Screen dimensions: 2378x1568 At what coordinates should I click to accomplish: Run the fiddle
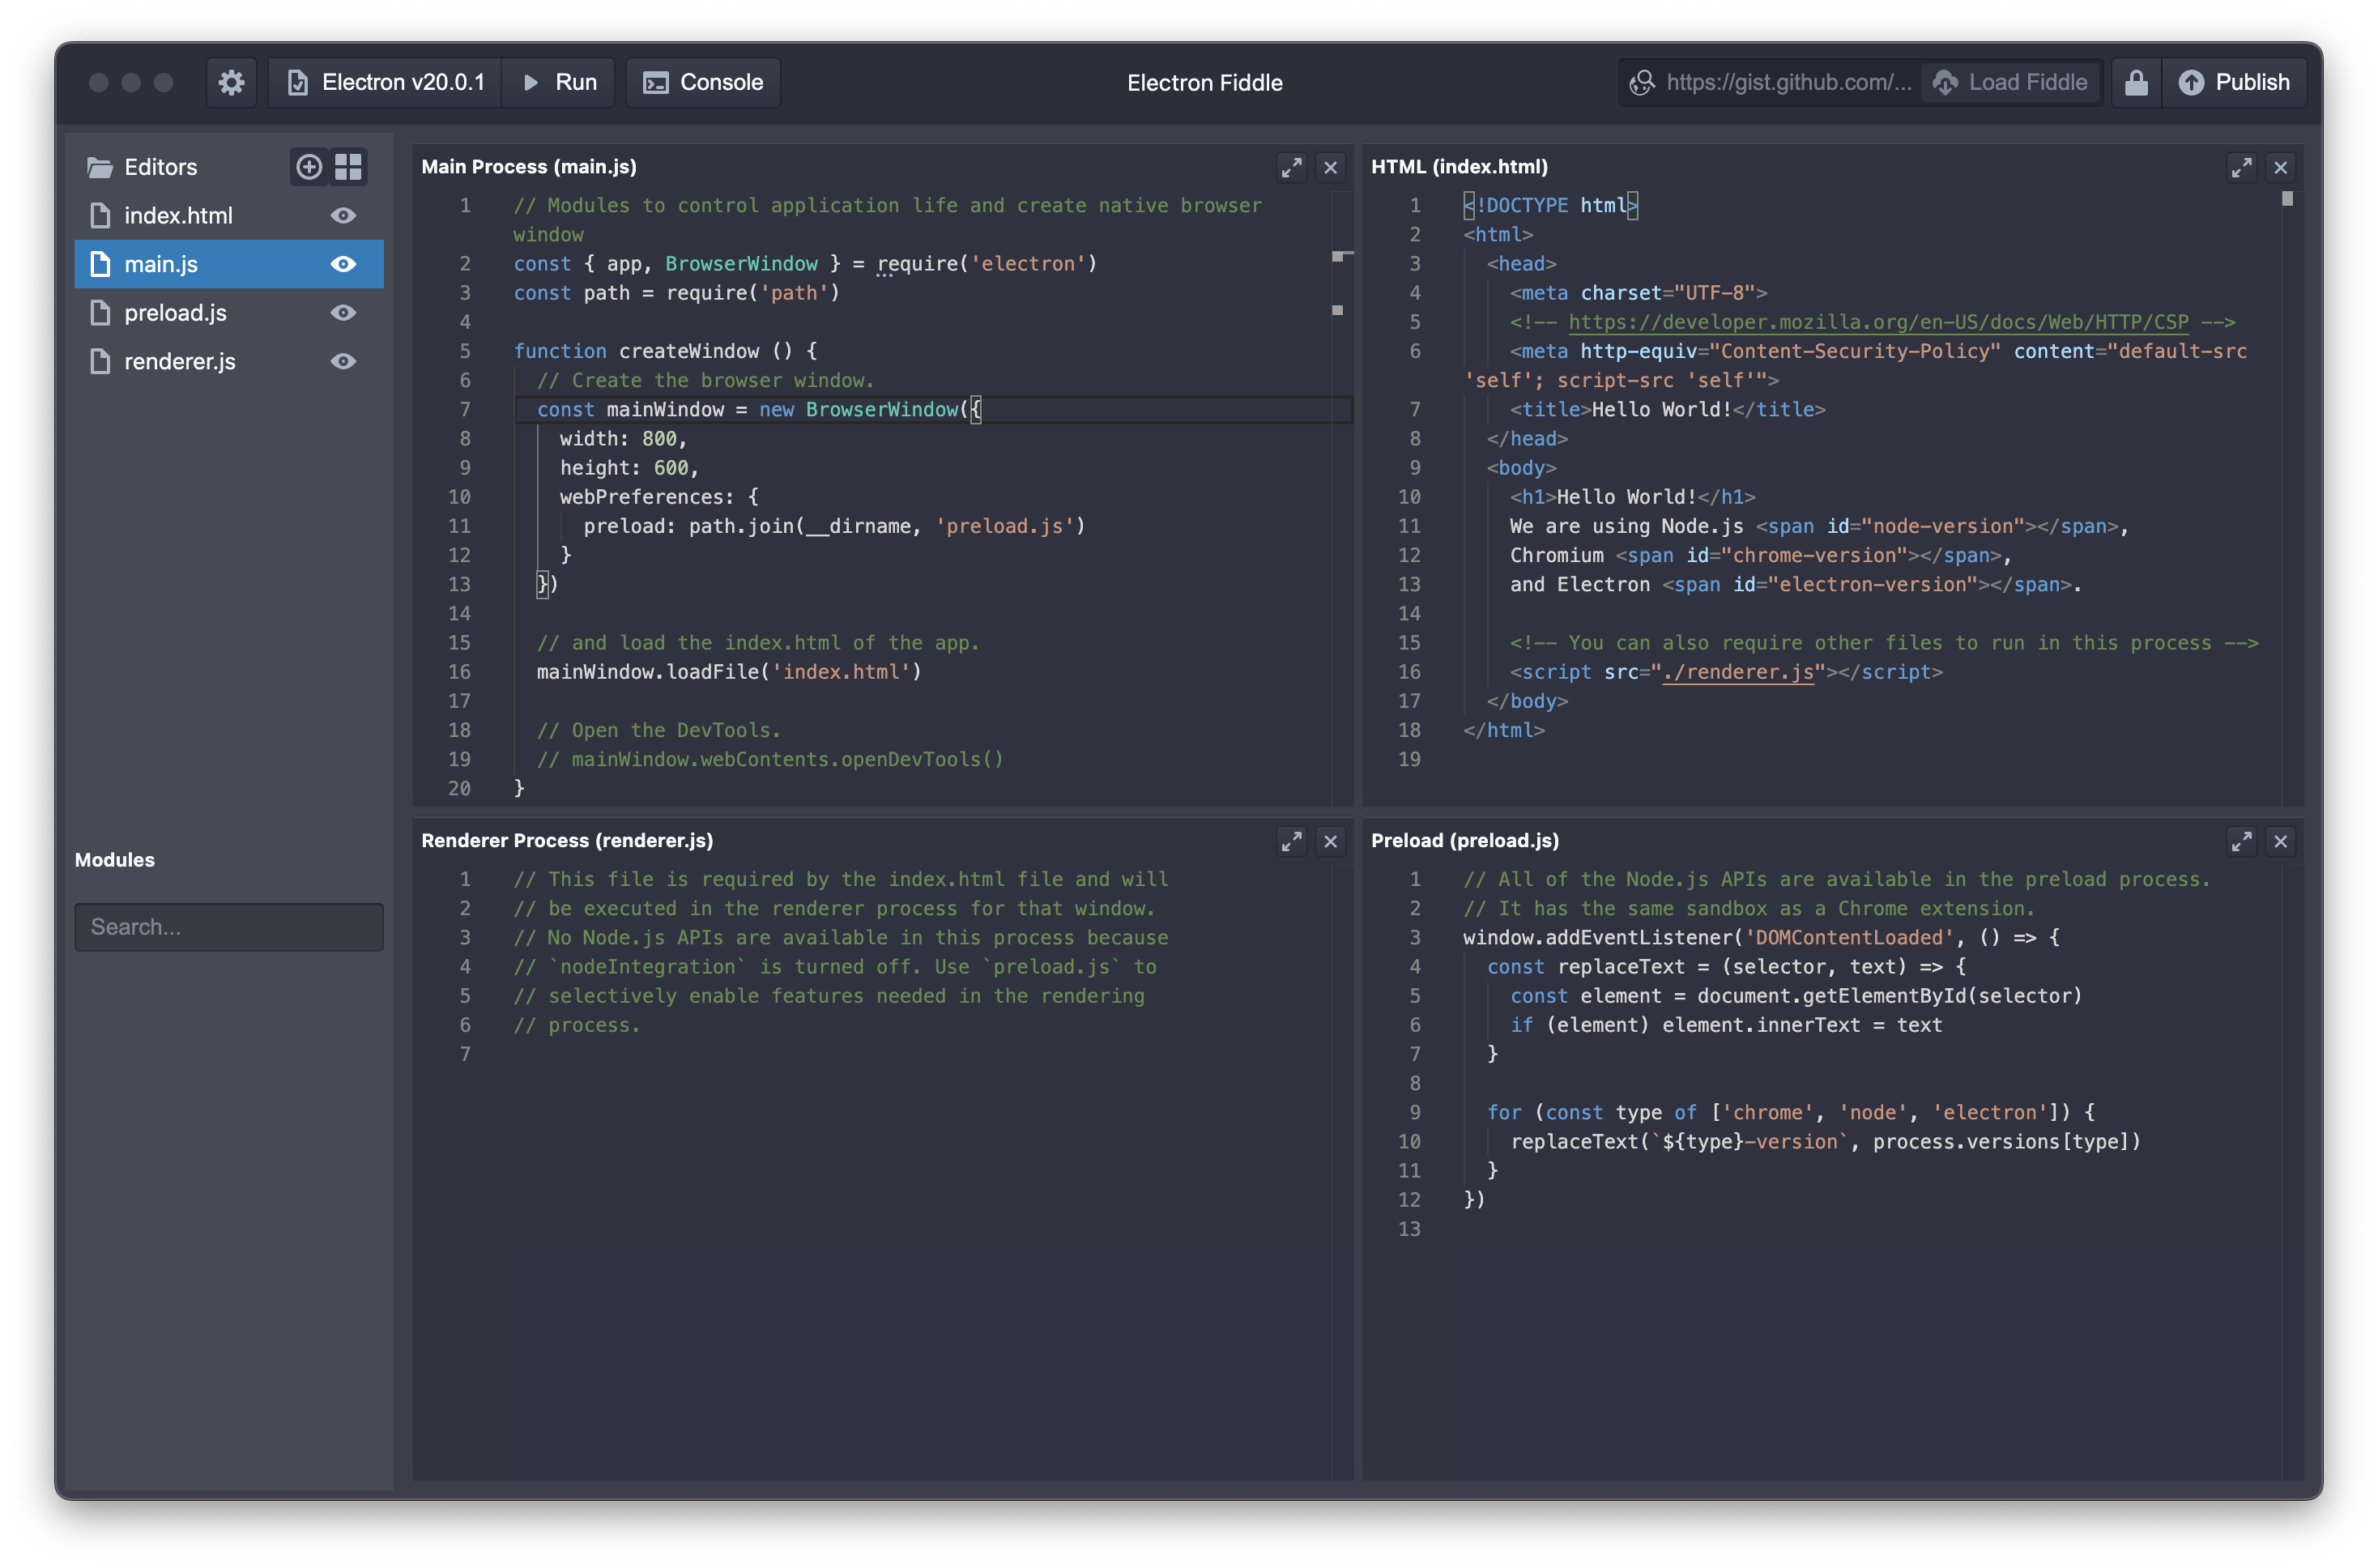coord(560,82)
